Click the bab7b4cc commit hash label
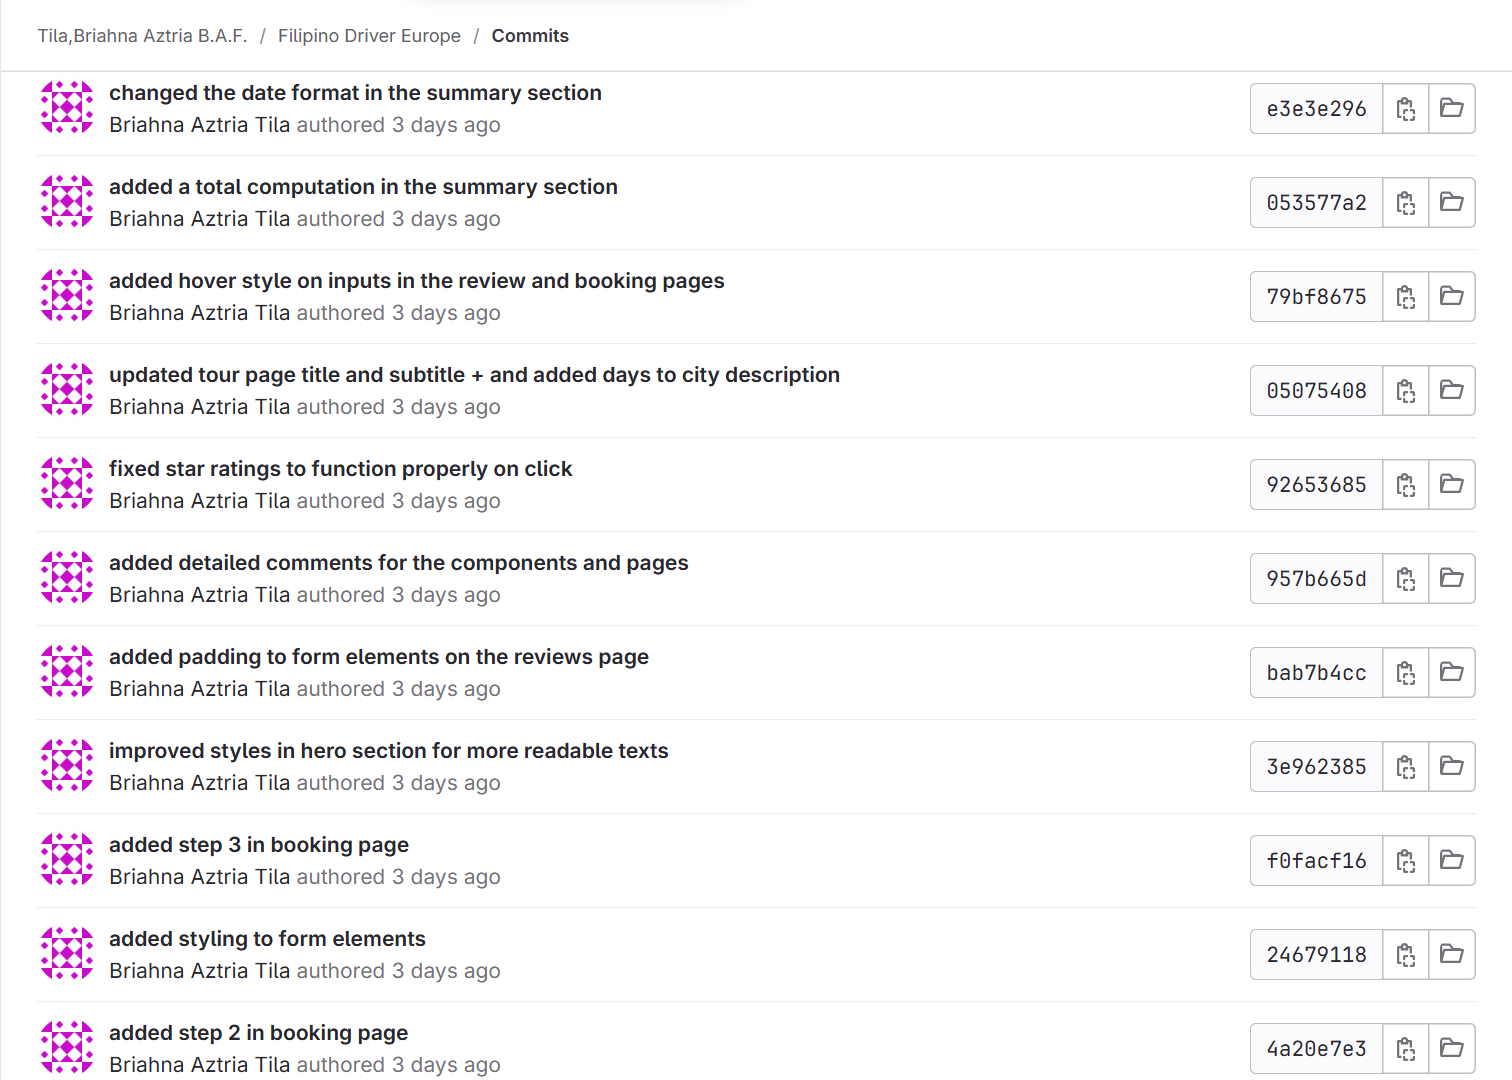1512x1080 pixels. tap(1316, 673)
